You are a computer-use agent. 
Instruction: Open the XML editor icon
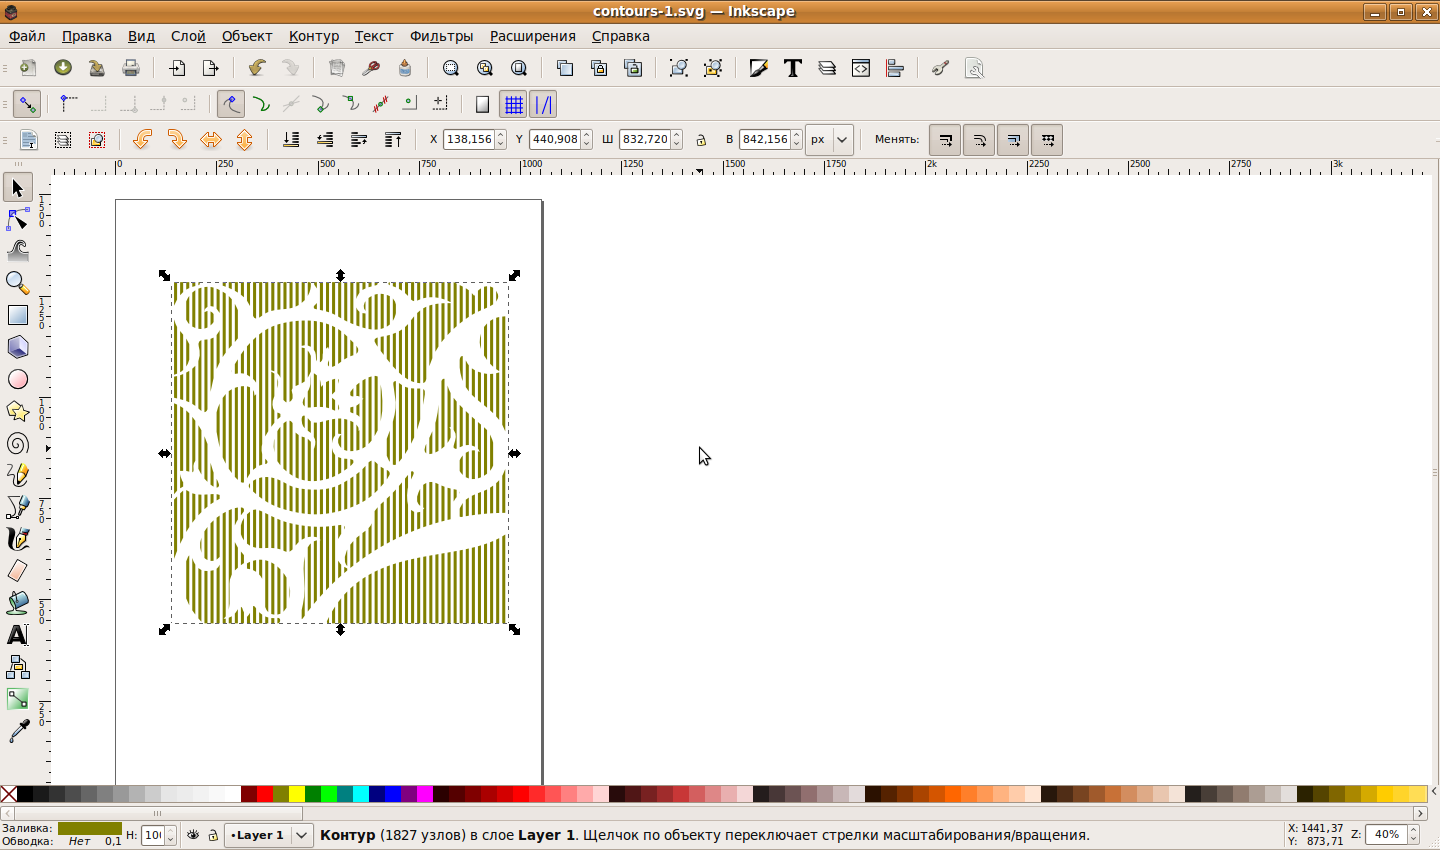tap(861, 68)
